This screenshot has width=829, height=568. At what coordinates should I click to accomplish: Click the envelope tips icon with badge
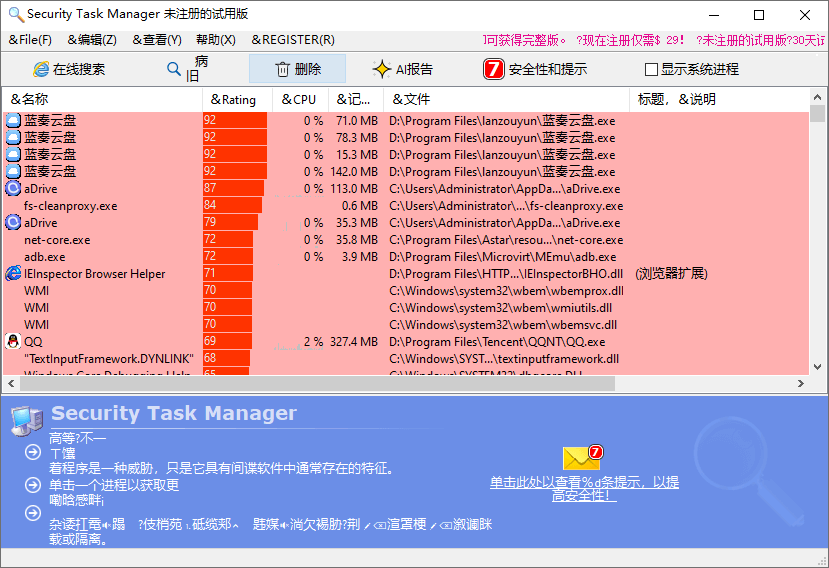tap(583, 457)
